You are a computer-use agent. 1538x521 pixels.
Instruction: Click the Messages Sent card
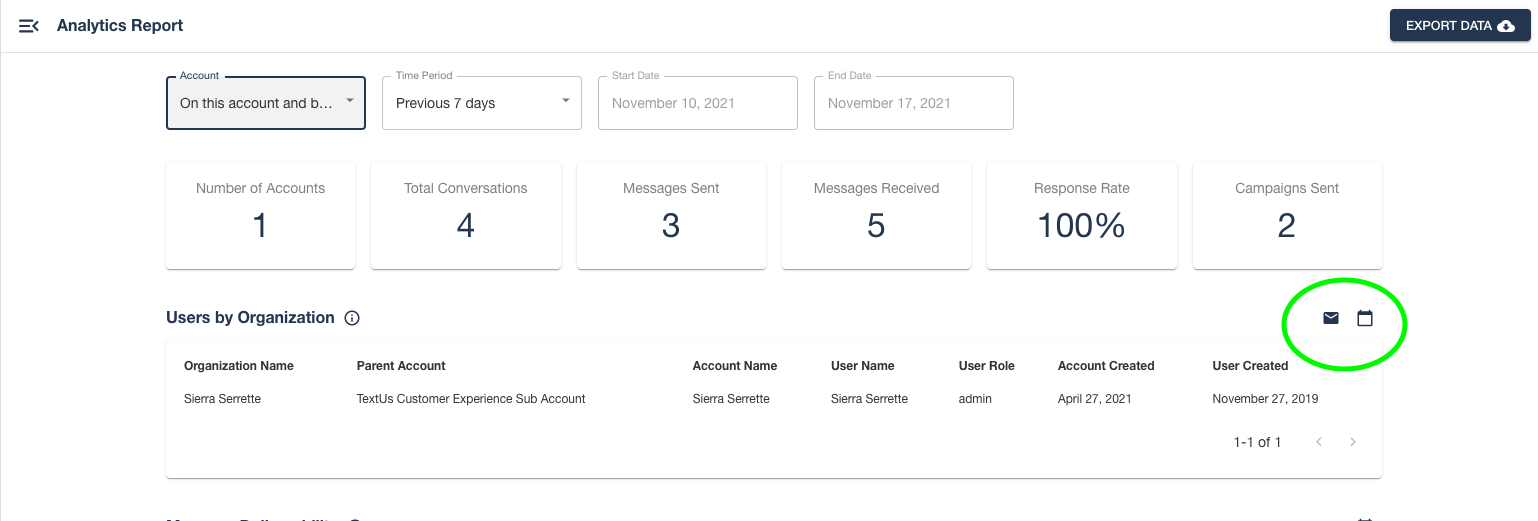click(671, 216)
